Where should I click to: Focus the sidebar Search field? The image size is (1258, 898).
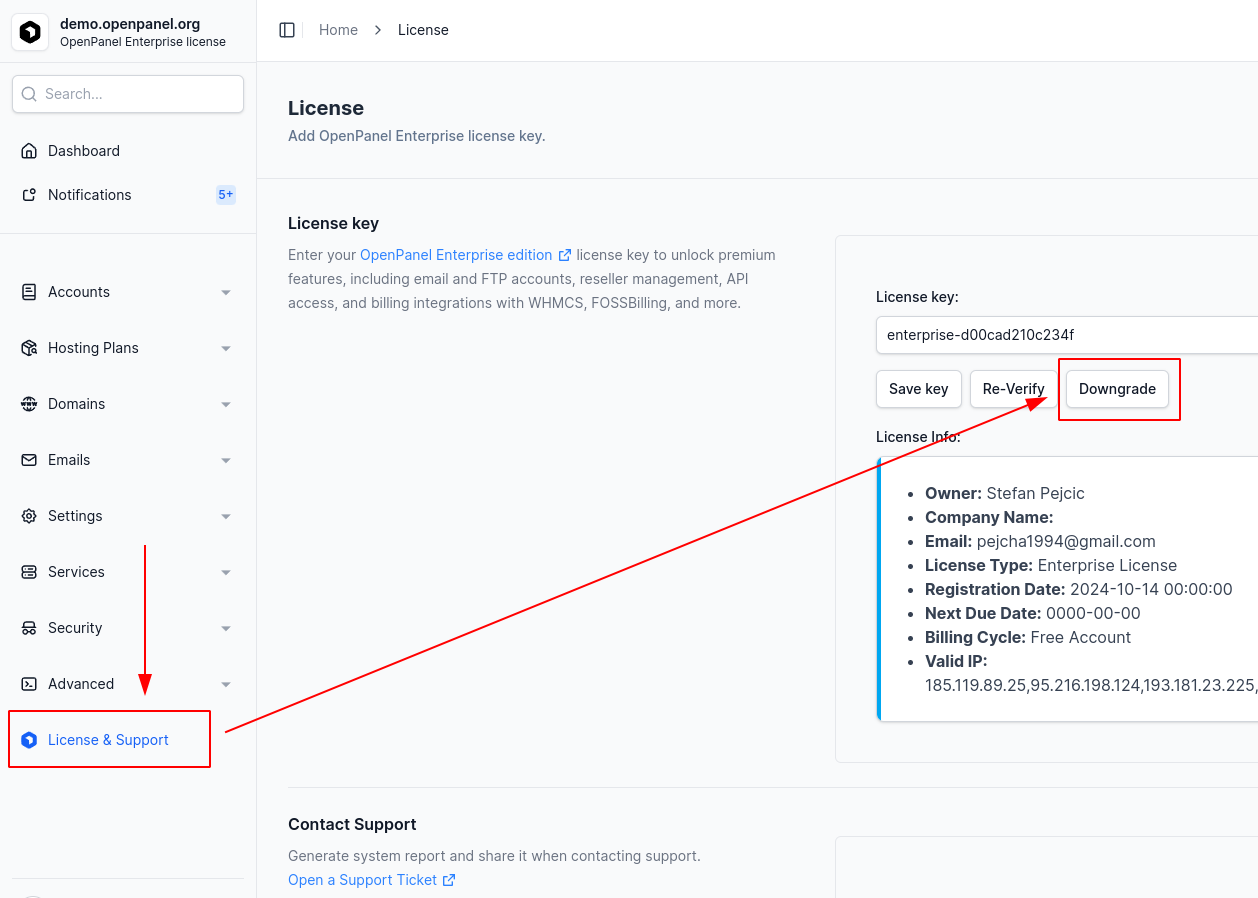[x=128, y=94]
